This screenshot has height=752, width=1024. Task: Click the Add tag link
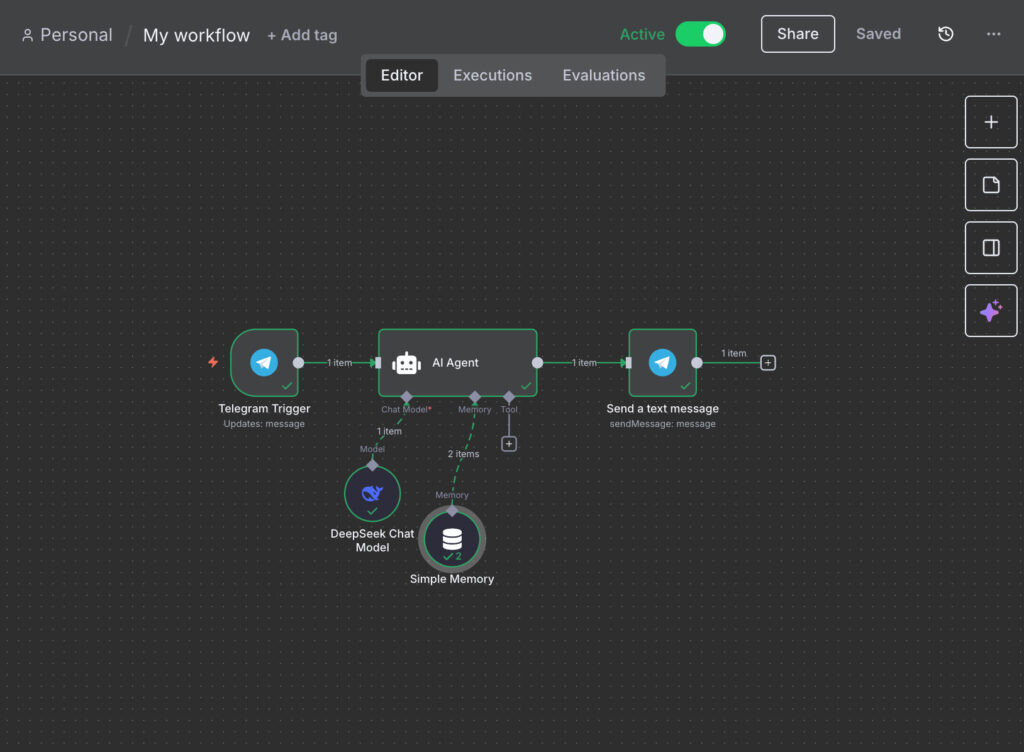pyautogui.click(x=302, y=35)
